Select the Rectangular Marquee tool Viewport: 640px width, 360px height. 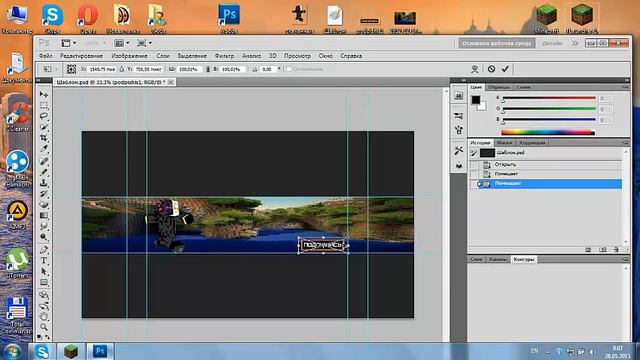coord(44,105)
